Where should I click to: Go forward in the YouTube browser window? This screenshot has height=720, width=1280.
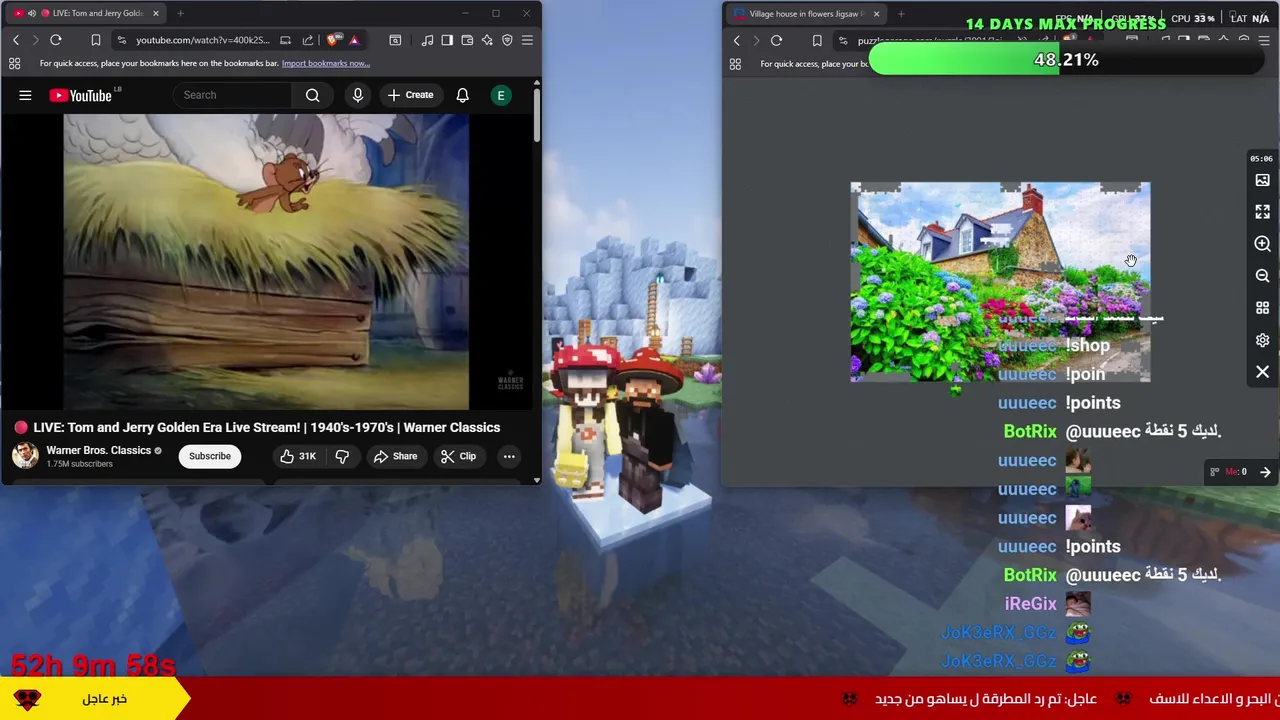click(x=35, y=40)
